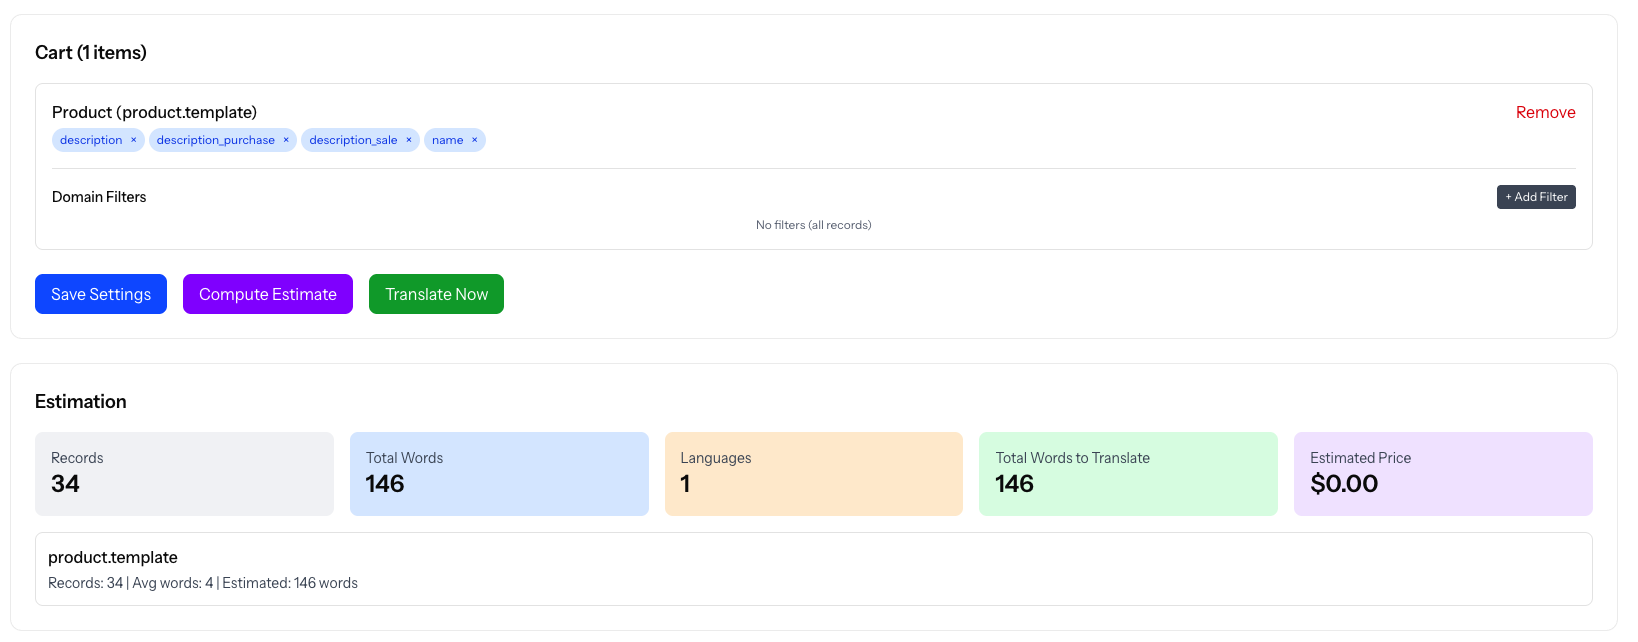Click the Records summary card
The image size is (1638, 642).
pyautogui.click(x=184, y=474)
